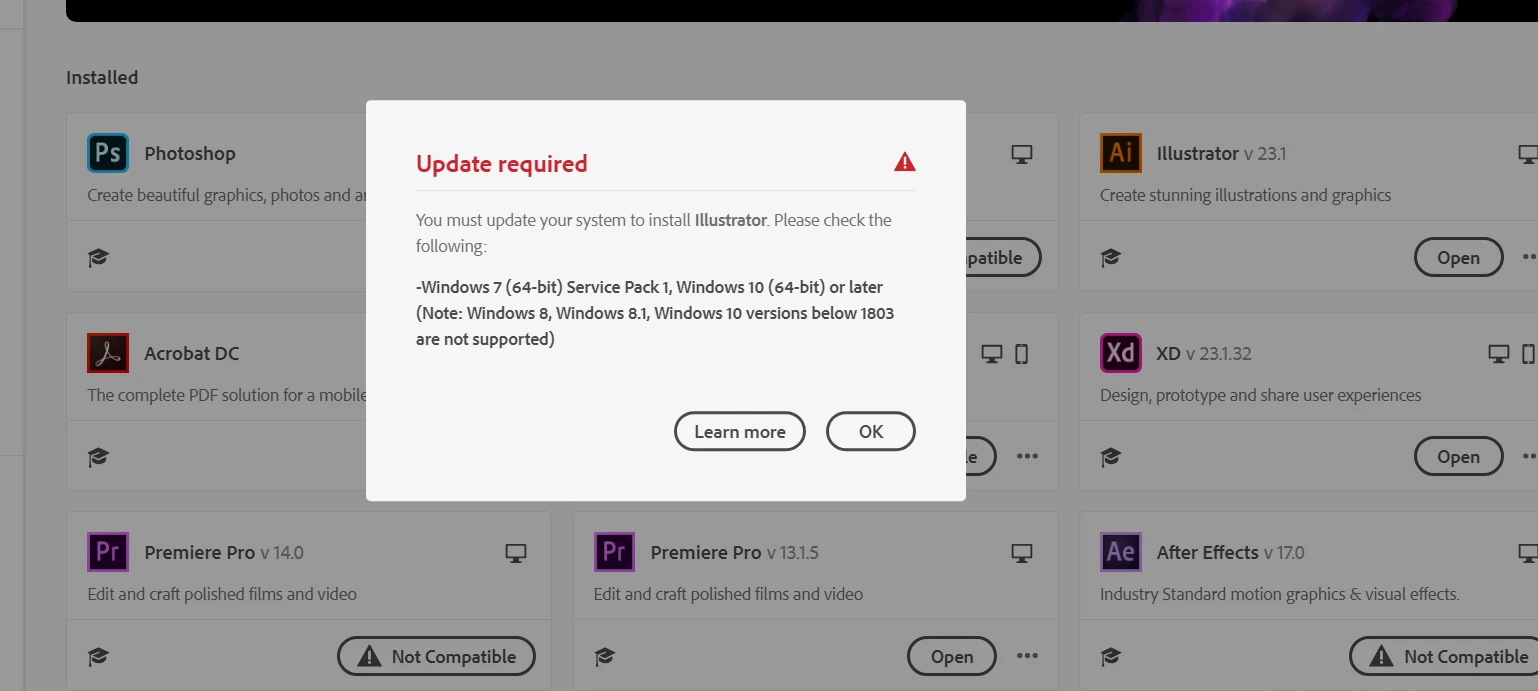
Task: Click 'Design, prototype and share user experiences' text
Action: pos(1260,395)
